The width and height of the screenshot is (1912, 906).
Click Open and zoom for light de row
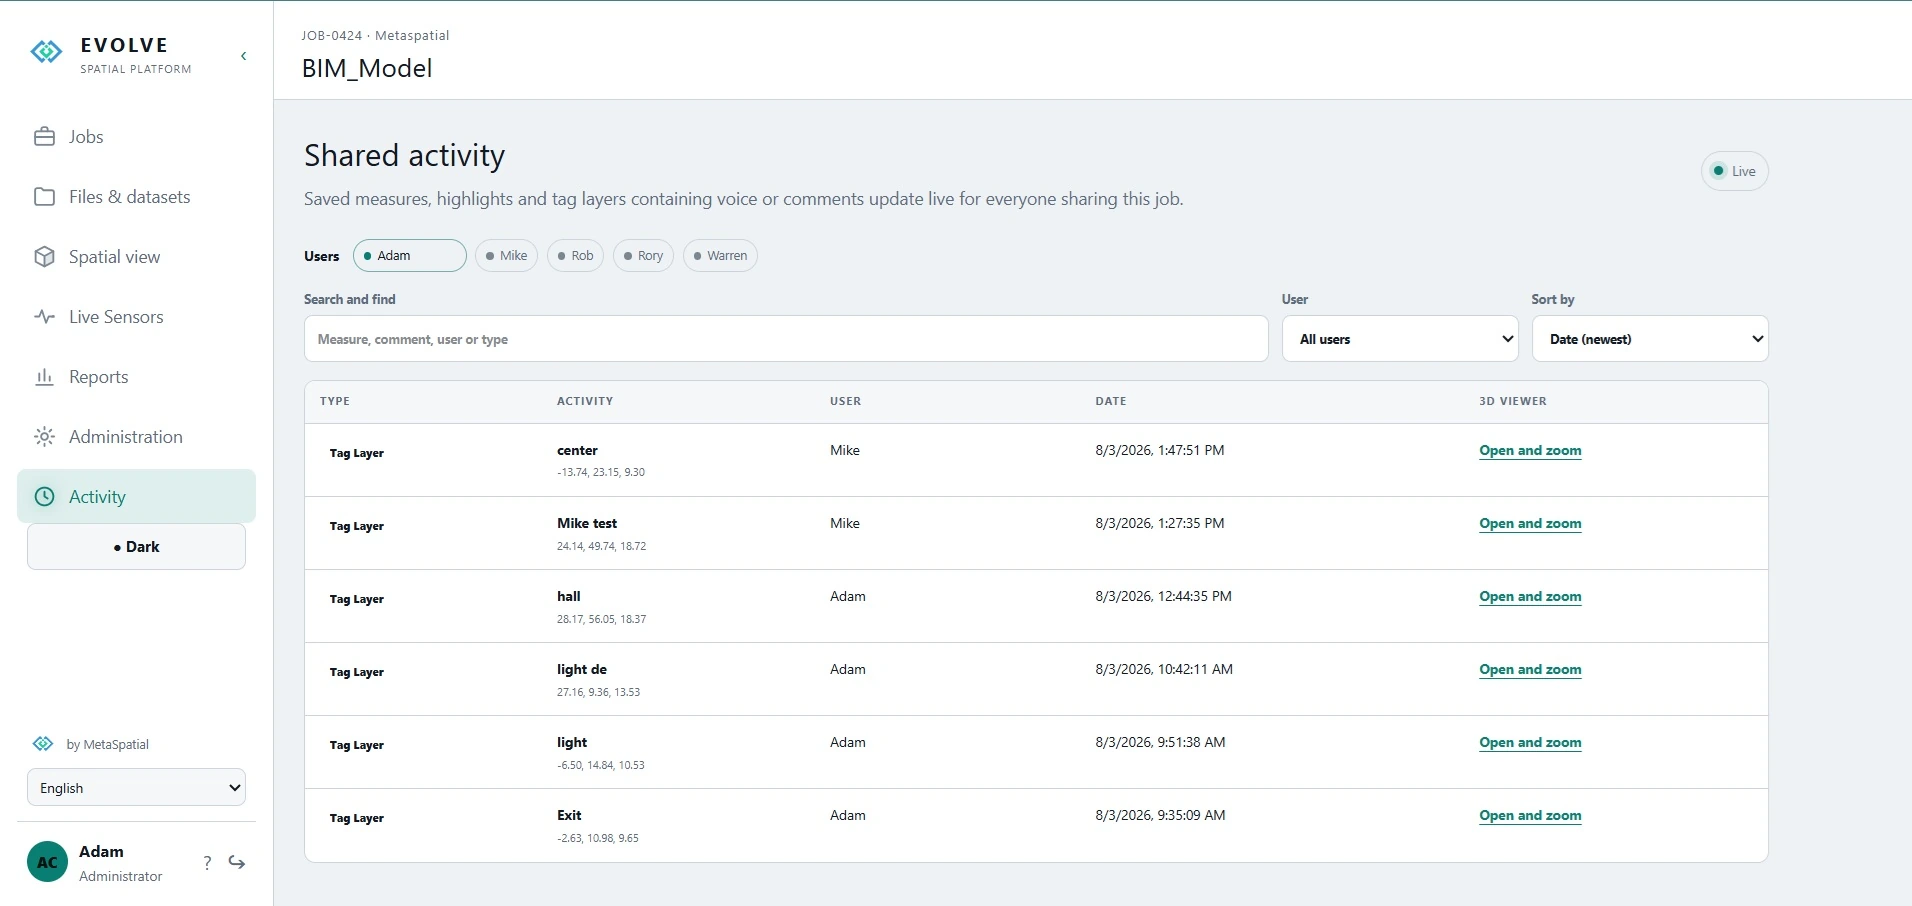1530,670
